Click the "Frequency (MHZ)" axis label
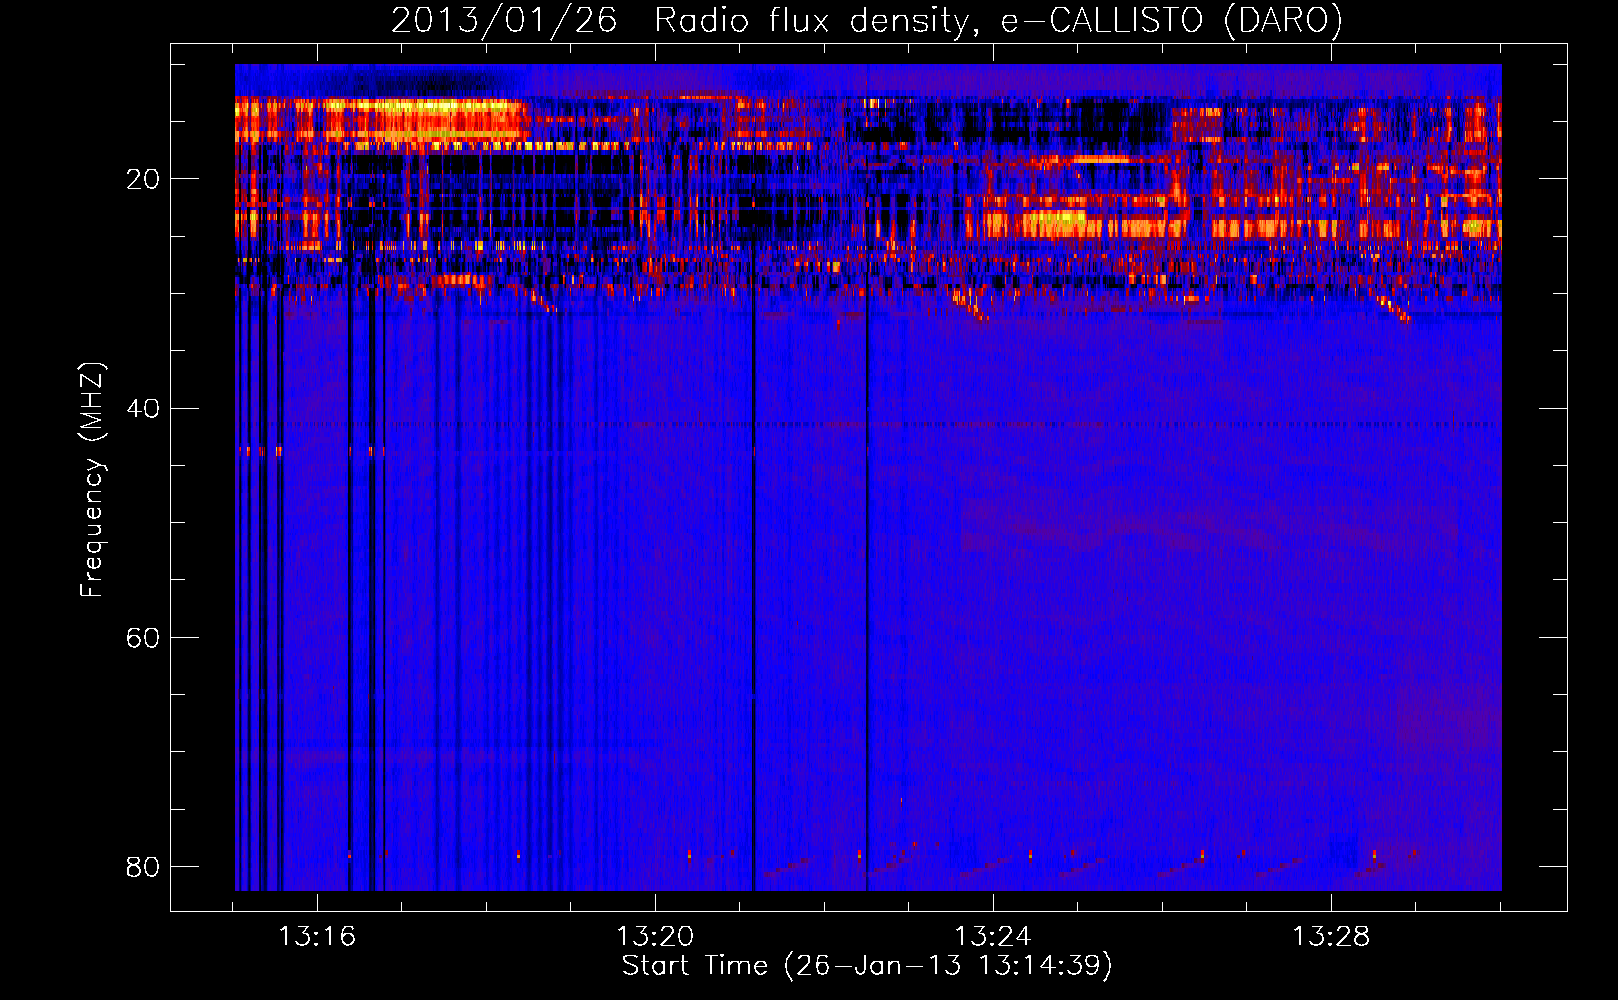 (91, 480)
